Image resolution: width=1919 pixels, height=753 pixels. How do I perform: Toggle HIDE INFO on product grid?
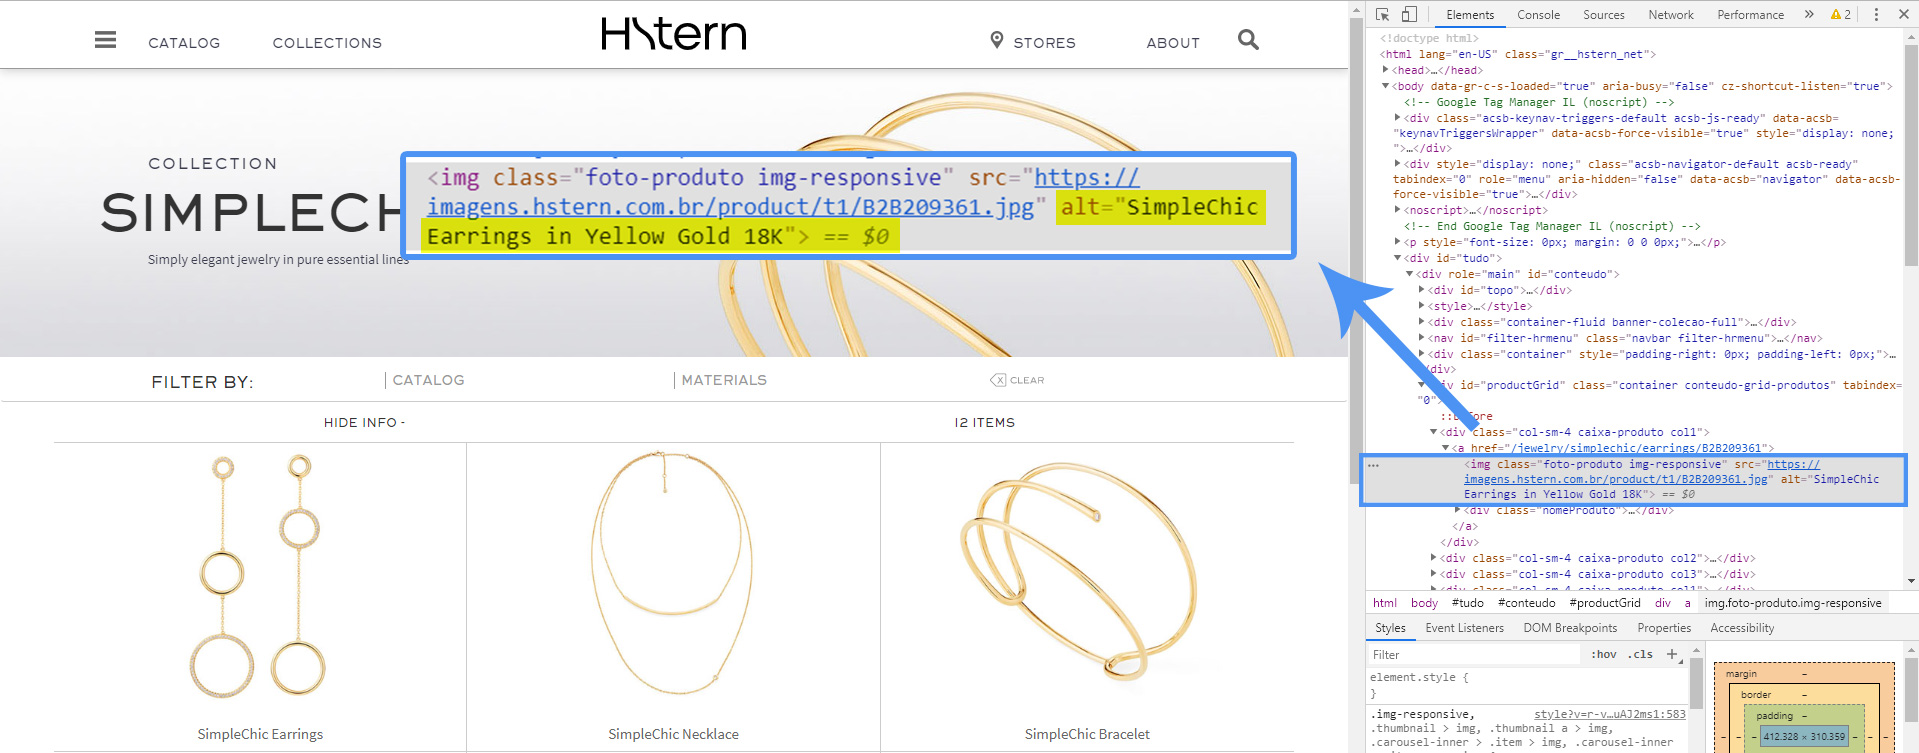[364, 423]
